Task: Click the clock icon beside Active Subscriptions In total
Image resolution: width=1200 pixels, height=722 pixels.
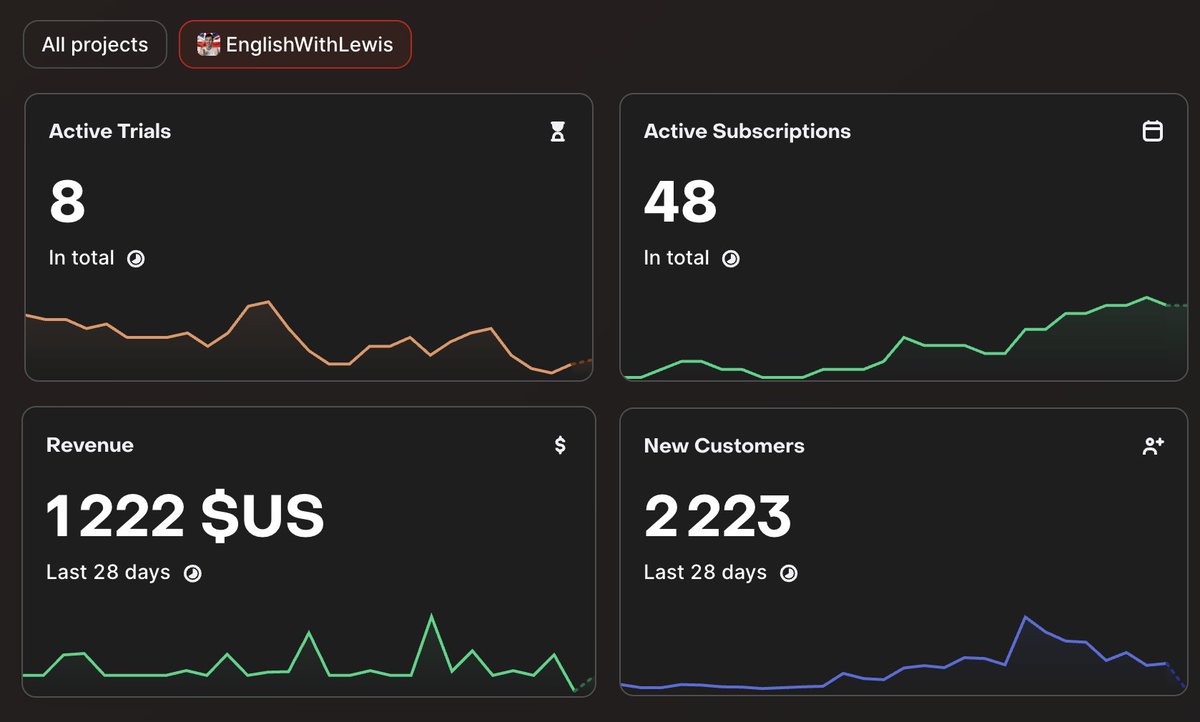Action: point(731,258)
